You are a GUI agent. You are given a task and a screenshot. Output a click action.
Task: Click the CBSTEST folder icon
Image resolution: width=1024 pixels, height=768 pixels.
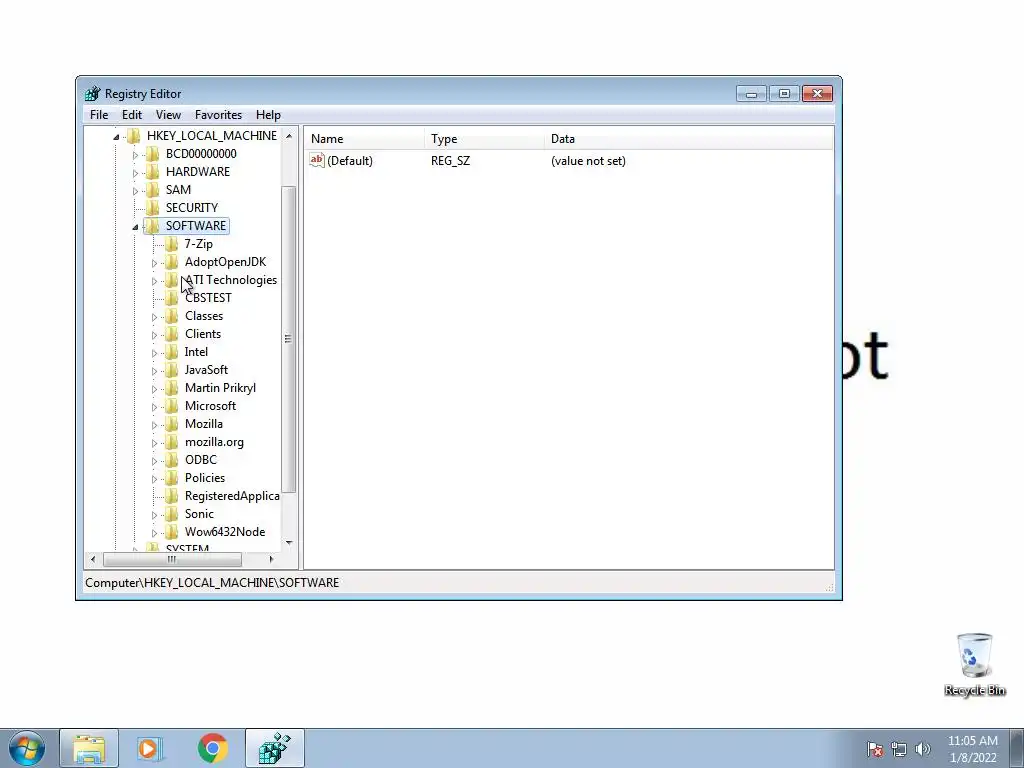coord(171,298)
